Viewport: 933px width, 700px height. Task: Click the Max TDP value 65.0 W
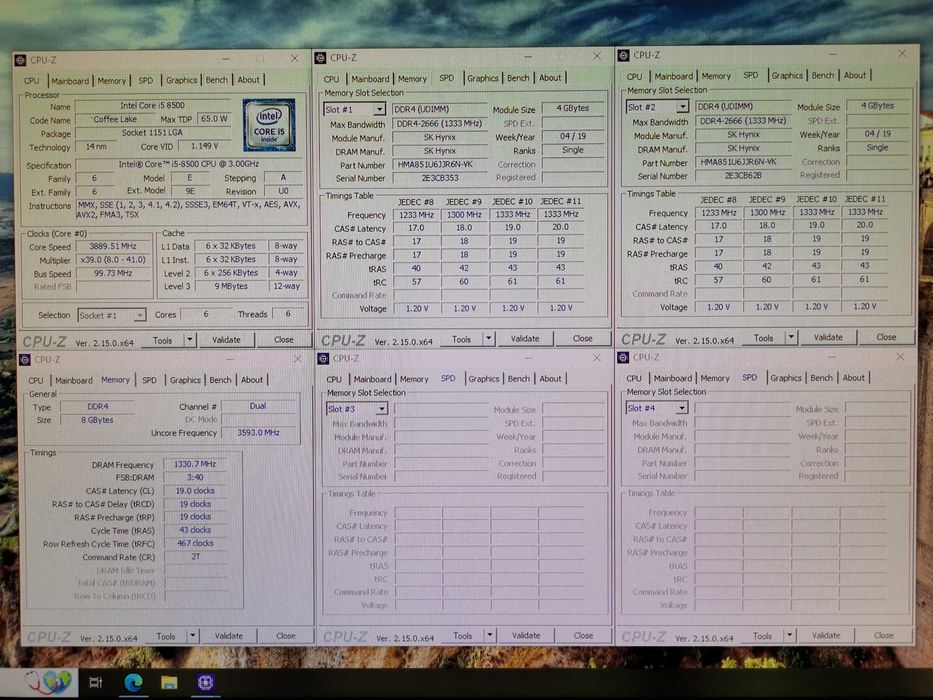tap(214, 118)
